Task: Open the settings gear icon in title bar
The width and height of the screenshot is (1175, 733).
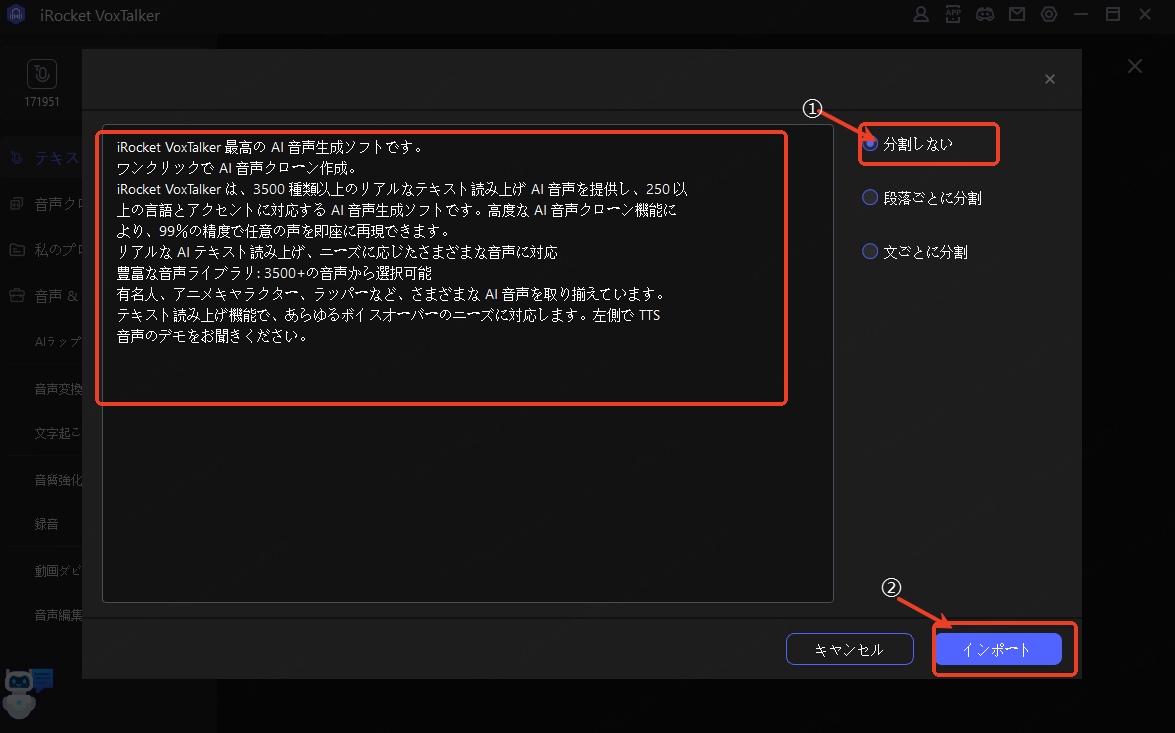Action: [1049, 14]
